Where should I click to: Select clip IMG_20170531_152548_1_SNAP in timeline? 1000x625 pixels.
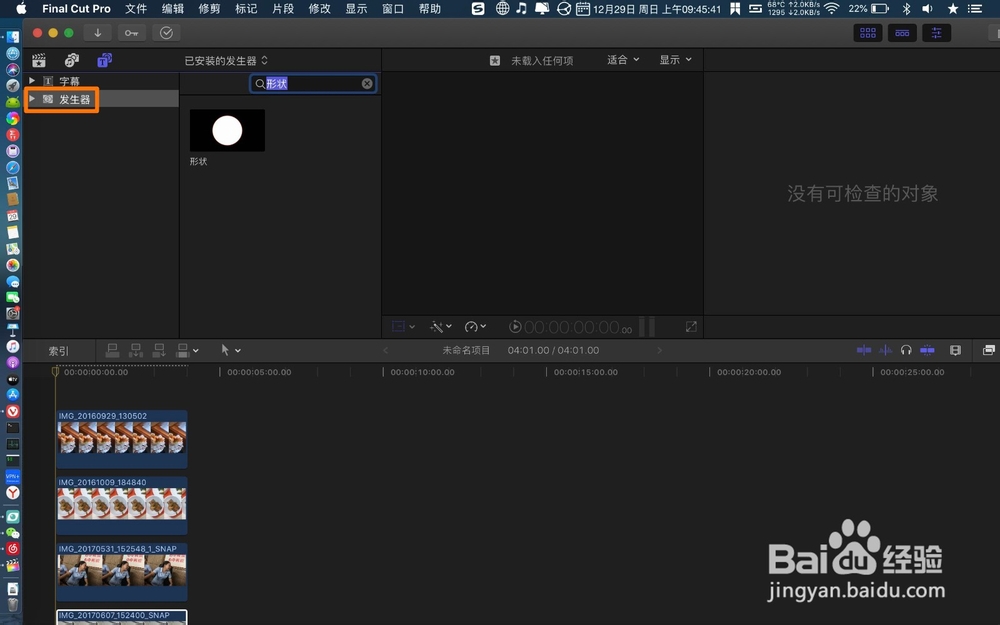(122, 571)
